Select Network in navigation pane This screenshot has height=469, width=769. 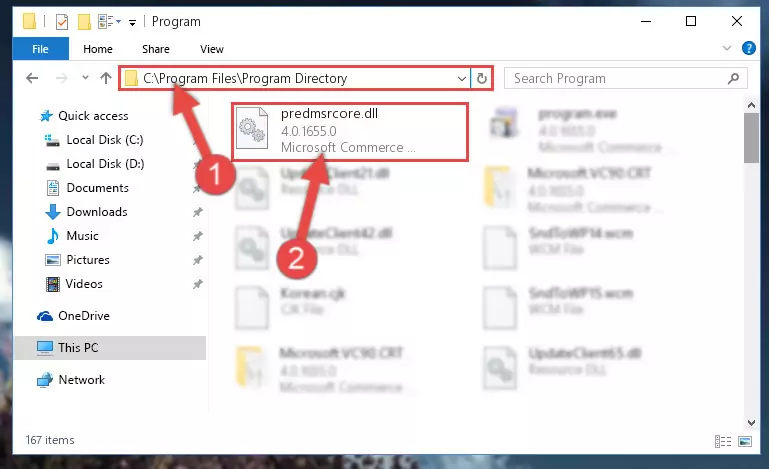click(x=81, y=380)
